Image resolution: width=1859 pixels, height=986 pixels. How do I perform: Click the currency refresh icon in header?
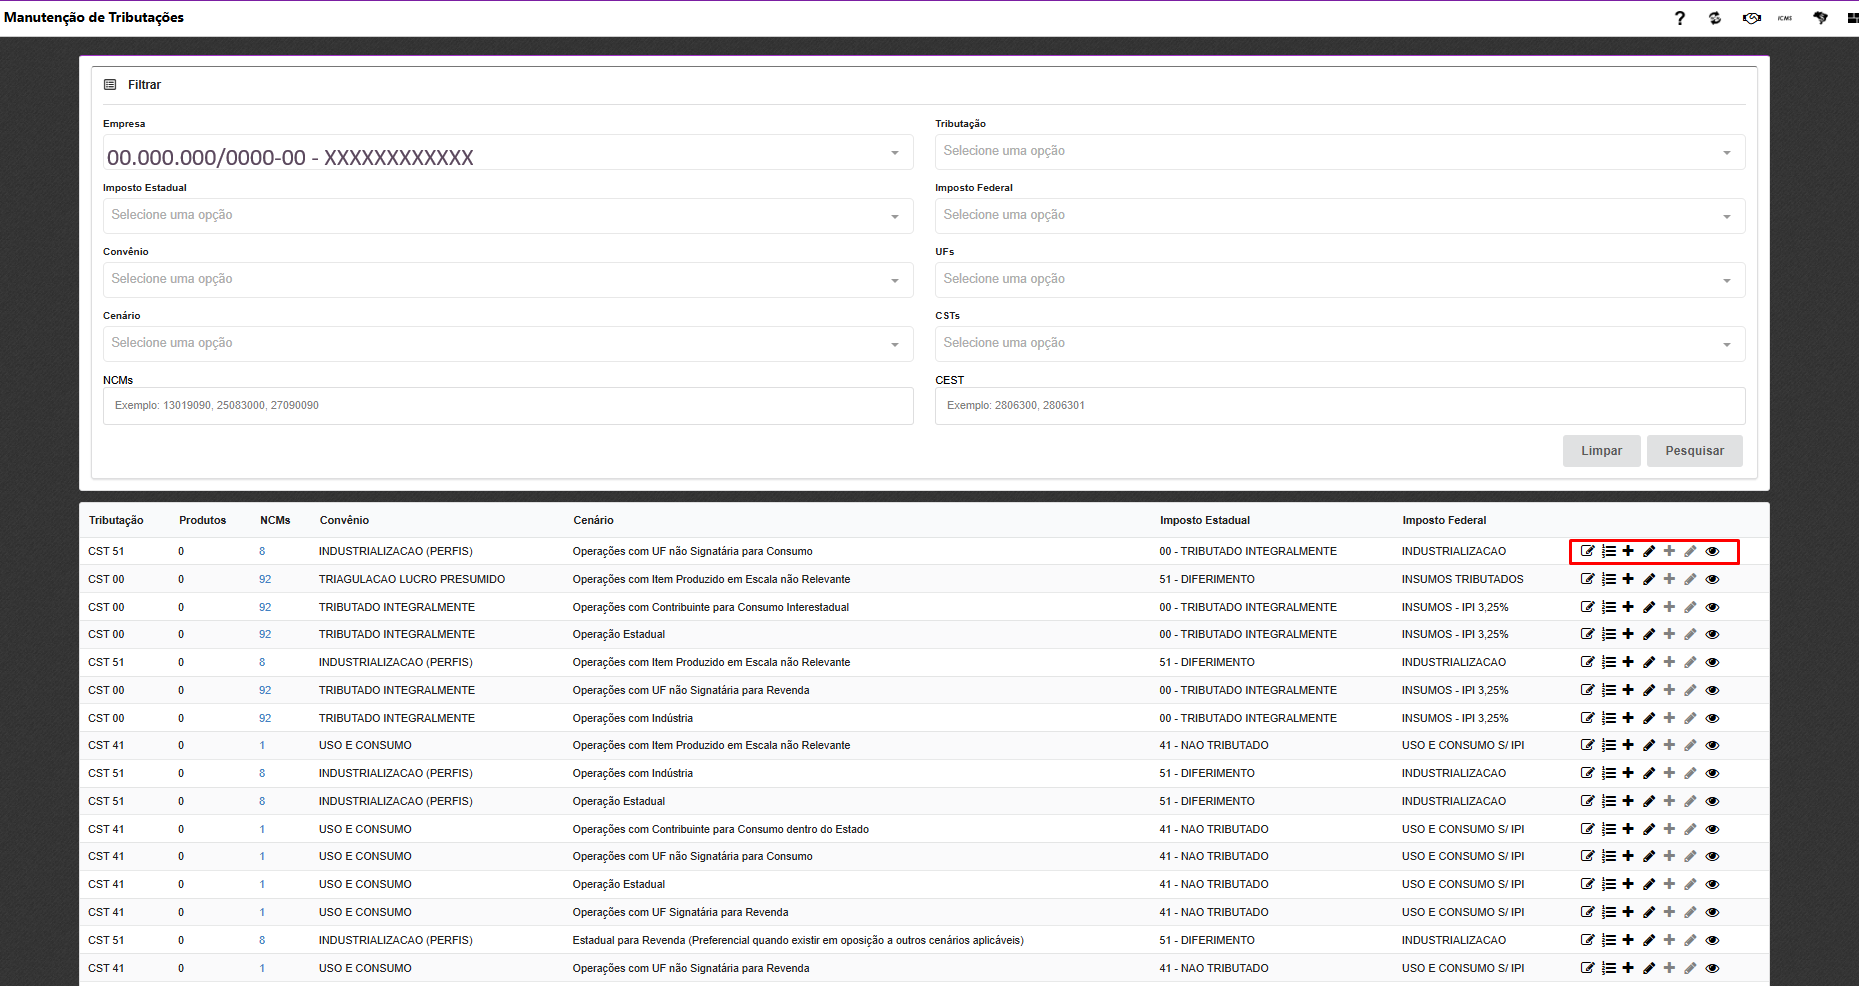(1715, 18)
